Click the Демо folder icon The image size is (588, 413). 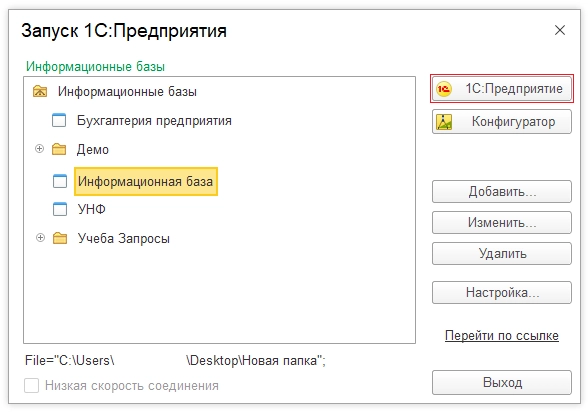click(59, 149)
